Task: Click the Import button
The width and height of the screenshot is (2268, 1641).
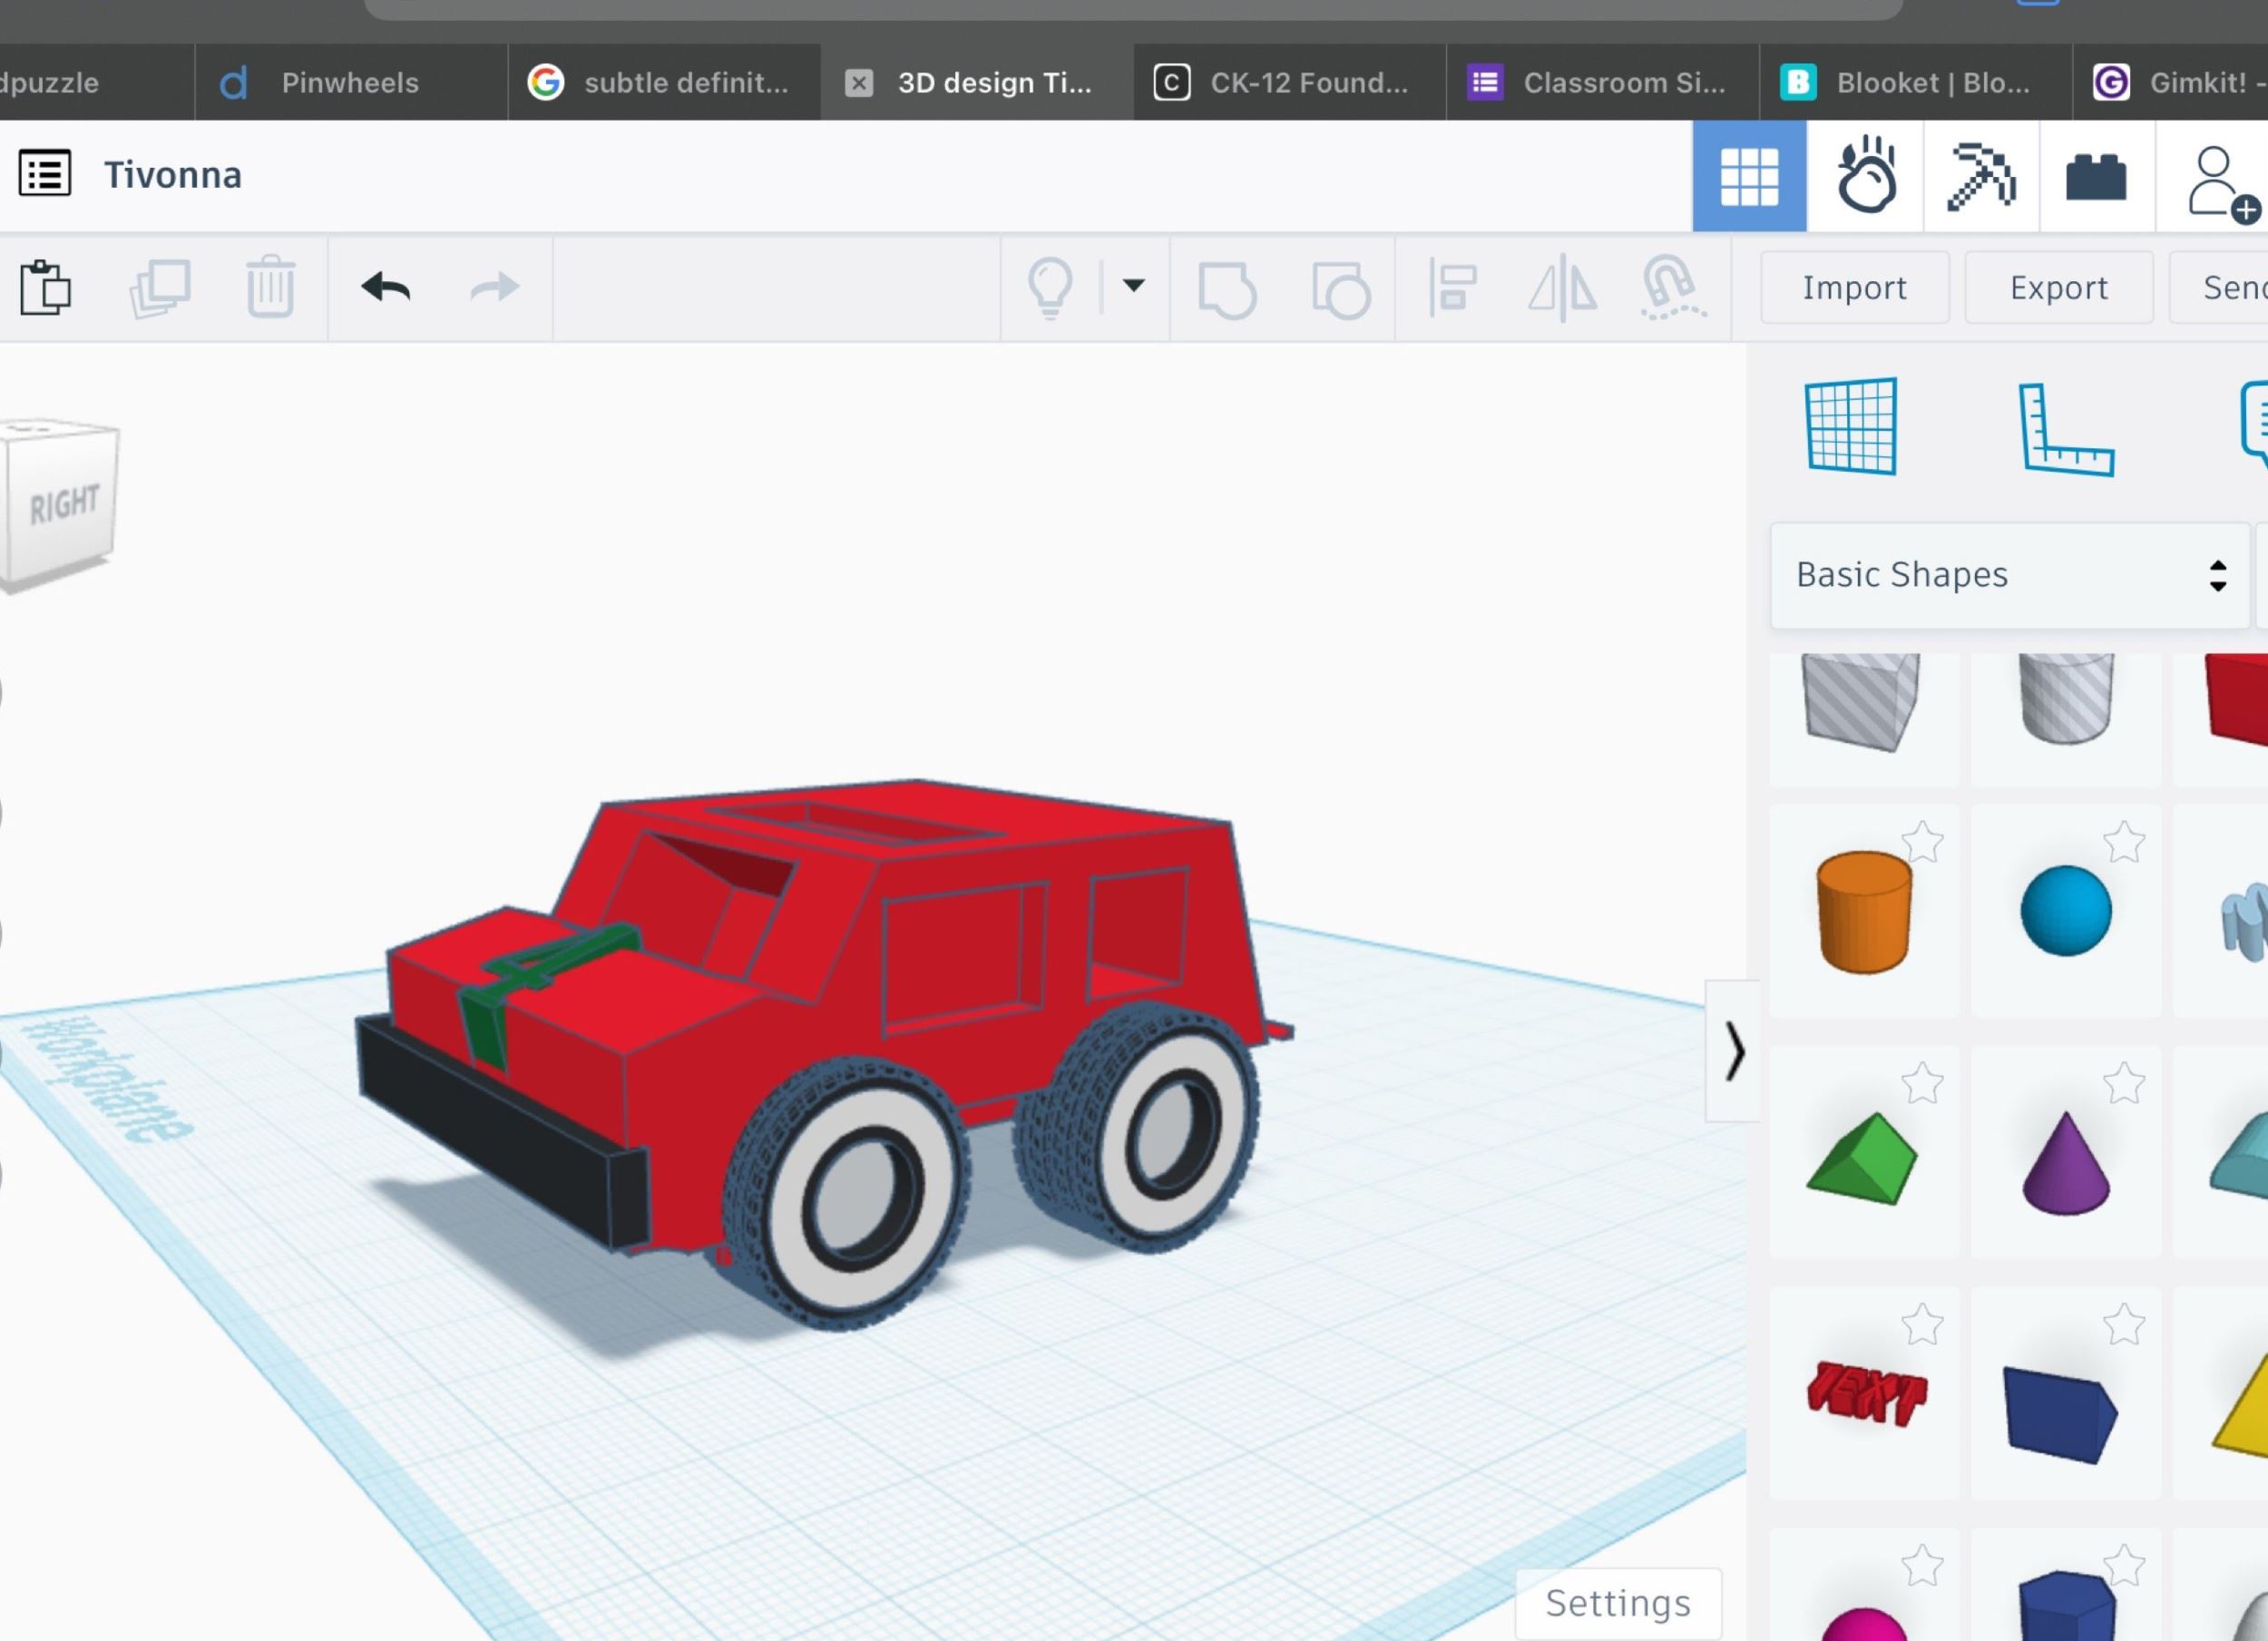Action: coord(1854,288)
